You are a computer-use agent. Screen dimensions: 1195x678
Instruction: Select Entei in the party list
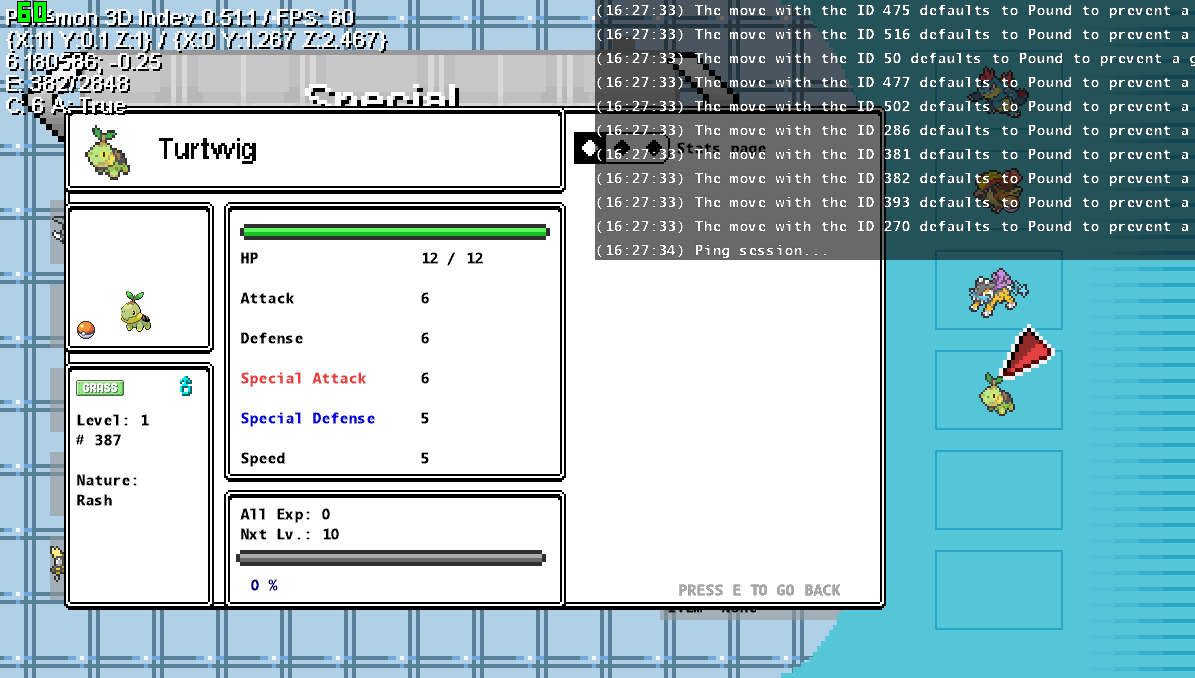coord(998,190)
